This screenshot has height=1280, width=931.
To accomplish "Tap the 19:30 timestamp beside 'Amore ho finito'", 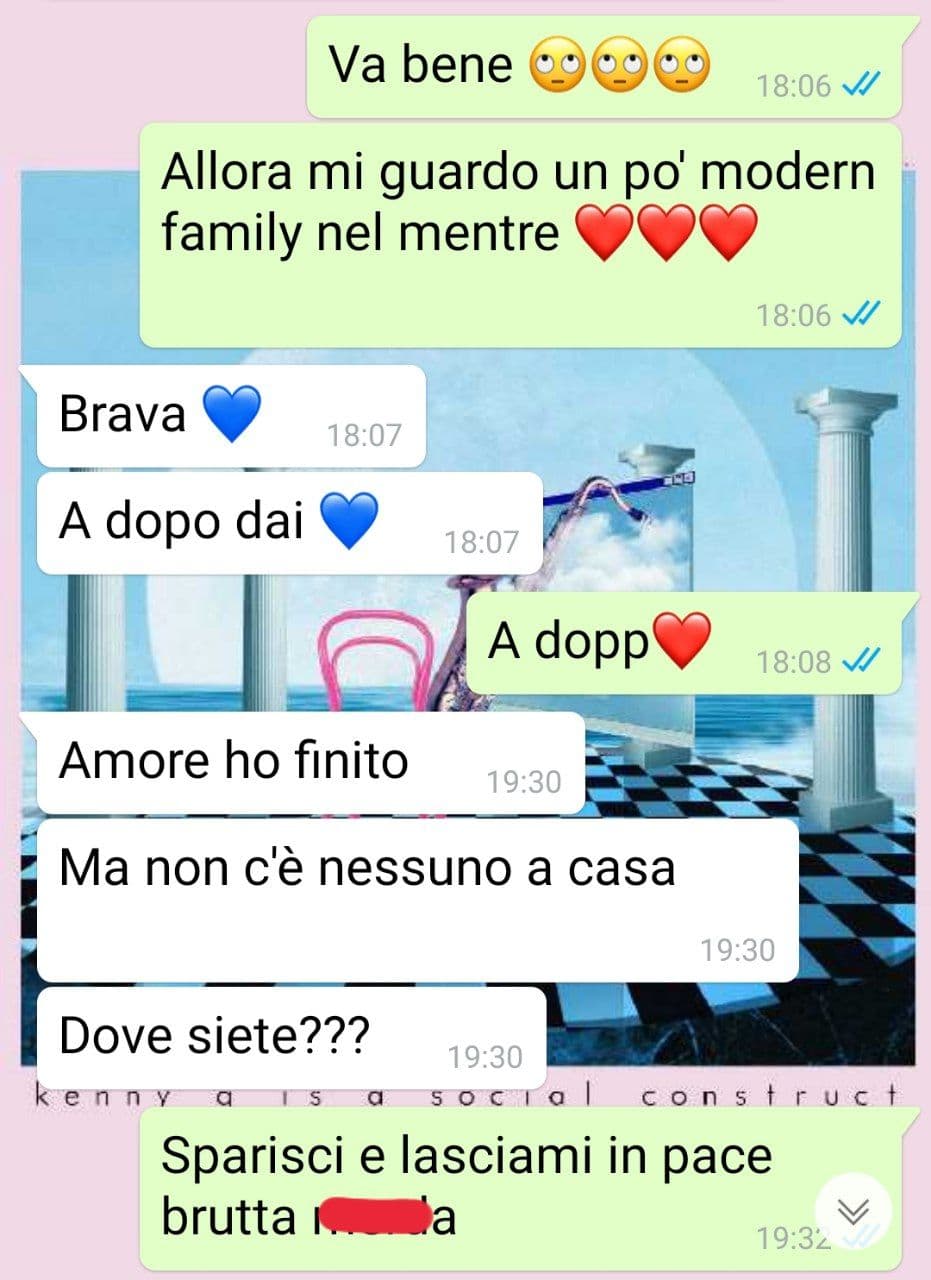I will [524, 781].
